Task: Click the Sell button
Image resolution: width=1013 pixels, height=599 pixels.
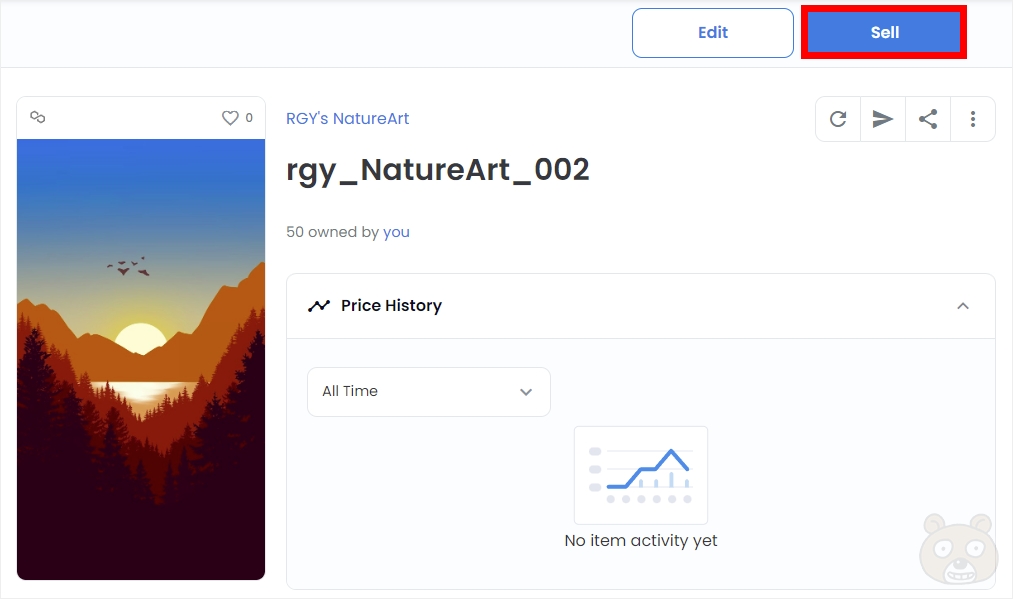Action: pos(884,32)
